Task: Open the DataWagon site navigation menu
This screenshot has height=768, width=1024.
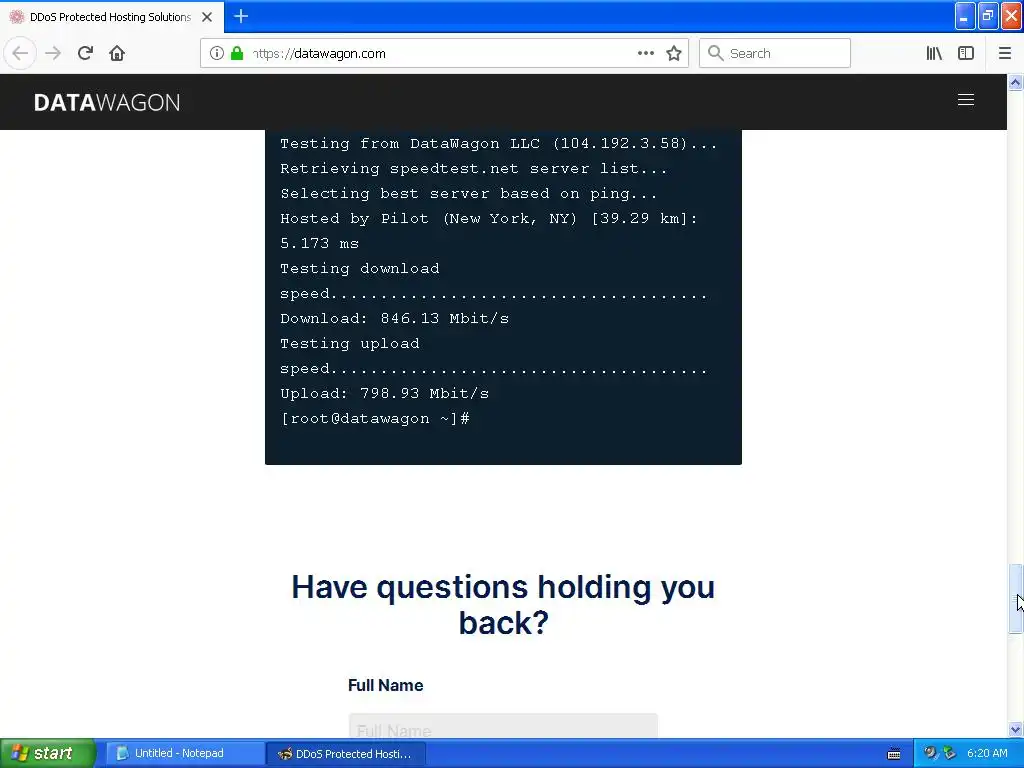Action: pos(966,100)
